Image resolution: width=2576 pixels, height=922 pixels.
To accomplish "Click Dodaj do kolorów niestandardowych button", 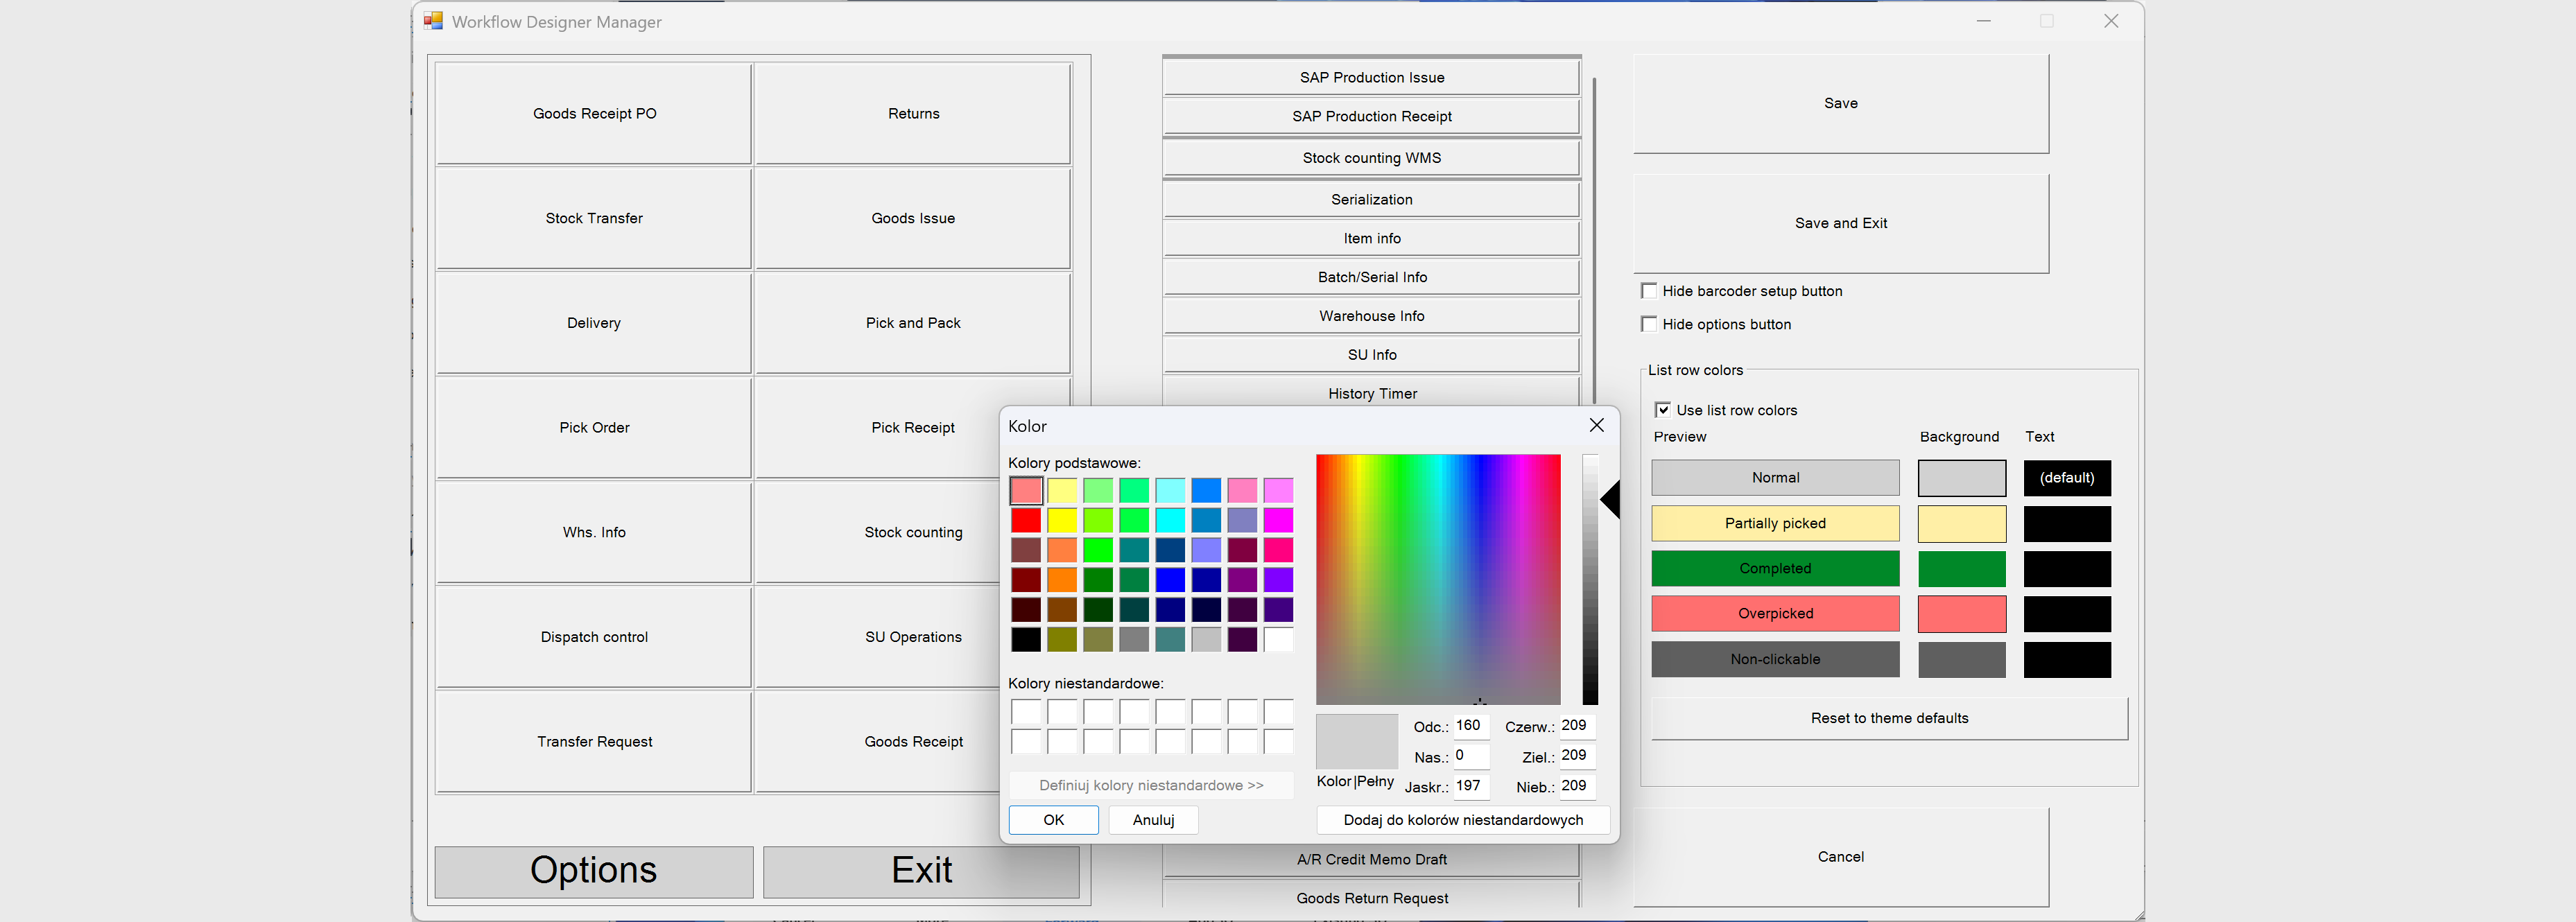I will pyautogui.click(x=1463, y=820).
